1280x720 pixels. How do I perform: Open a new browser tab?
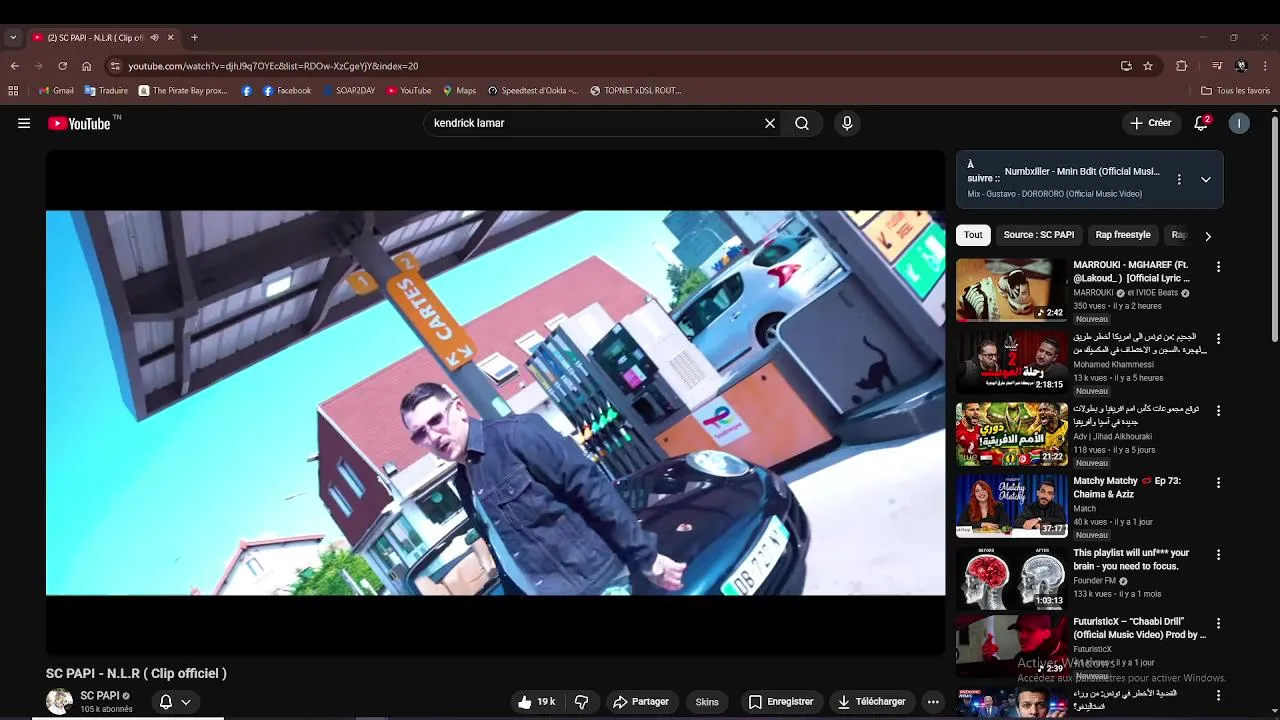pos(195,38)
